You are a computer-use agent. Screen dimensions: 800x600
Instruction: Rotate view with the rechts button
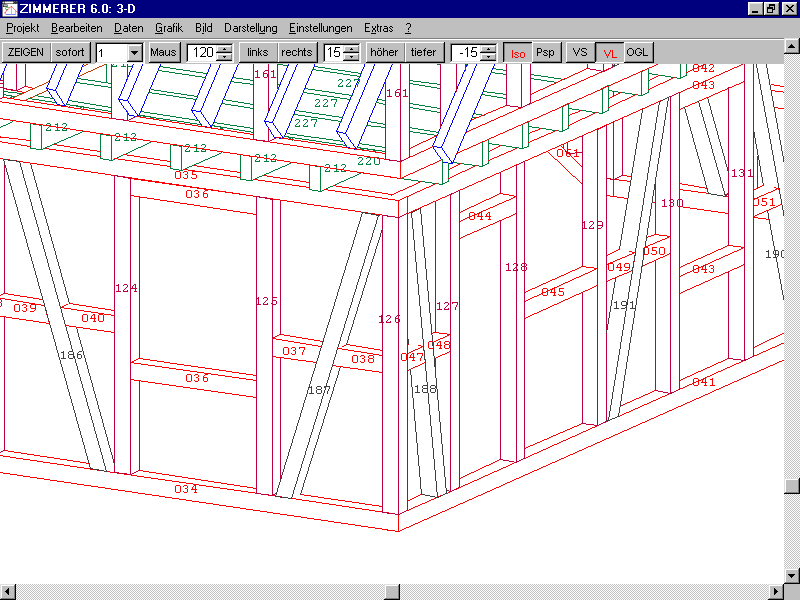[x=297, y=52]
